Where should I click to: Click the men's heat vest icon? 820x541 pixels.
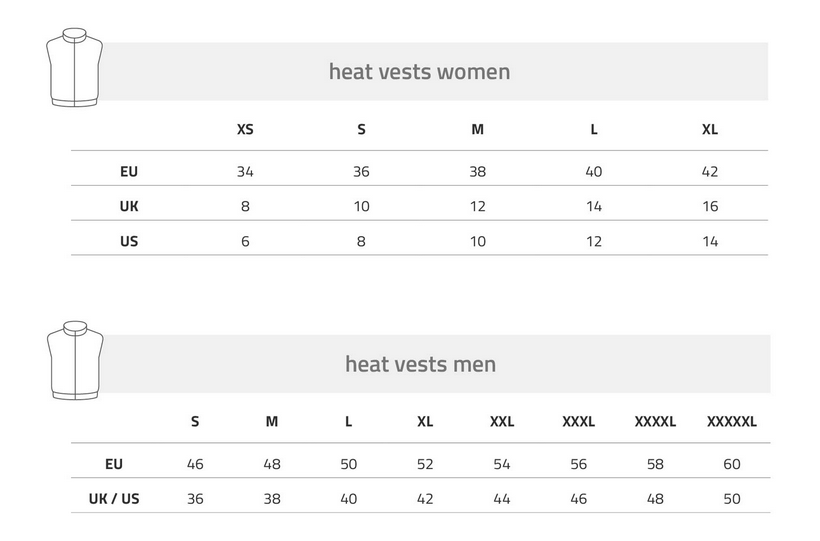pos(75,360)
